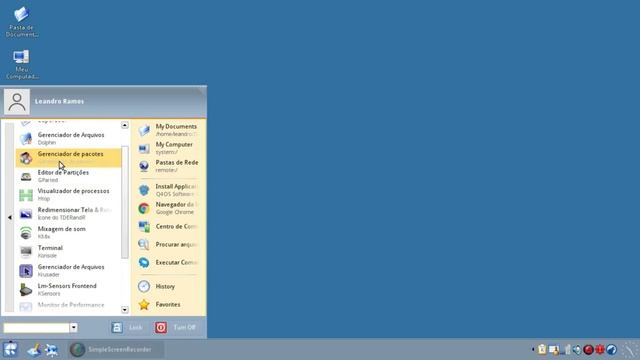Click the menu search input field
Image resolution: width=640 pixels, height=360 pixels.
(36, 327)
